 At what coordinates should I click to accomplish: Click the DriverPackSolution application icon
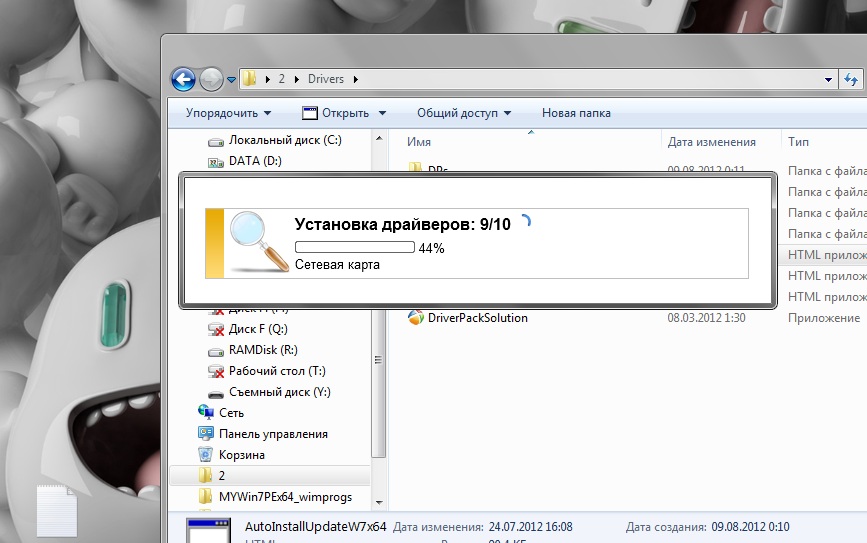tap(416, 318)
